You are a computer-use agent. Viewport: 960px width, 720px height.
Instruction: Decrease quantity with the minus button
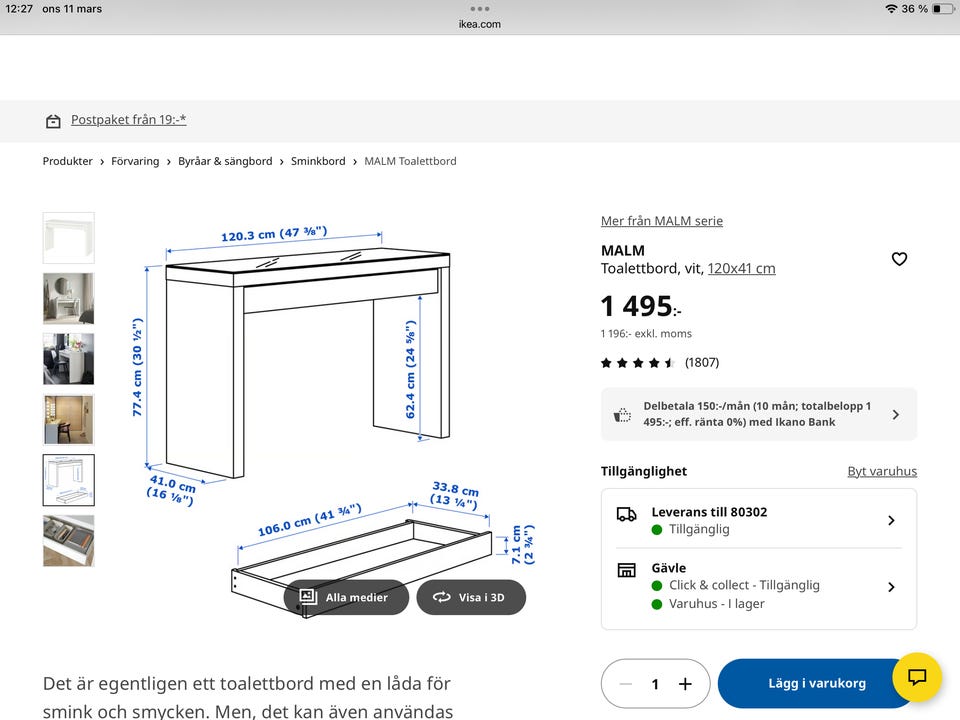625,684
